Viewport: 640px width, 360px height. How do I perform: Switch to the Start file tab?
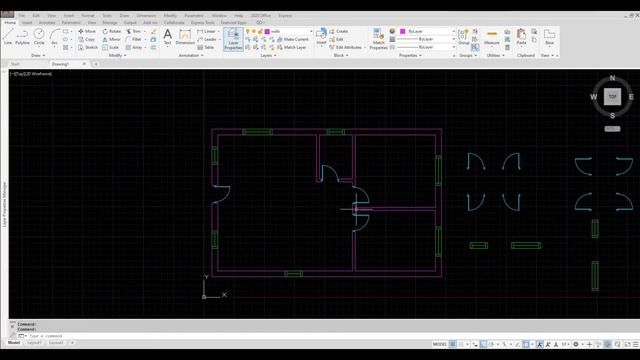15,64
